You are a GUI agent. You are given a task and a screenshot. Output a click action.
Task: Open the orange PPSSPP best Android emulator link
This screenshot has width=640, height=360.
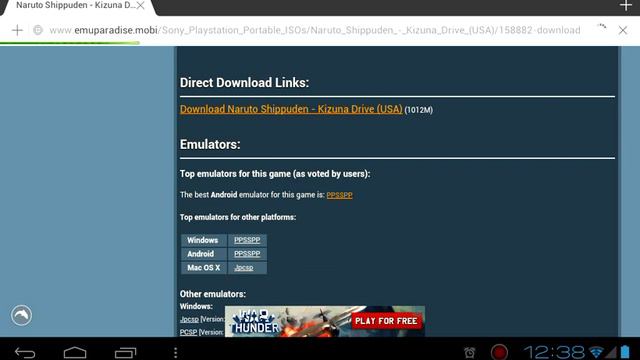pyautogui.click(x=339, y=195)
